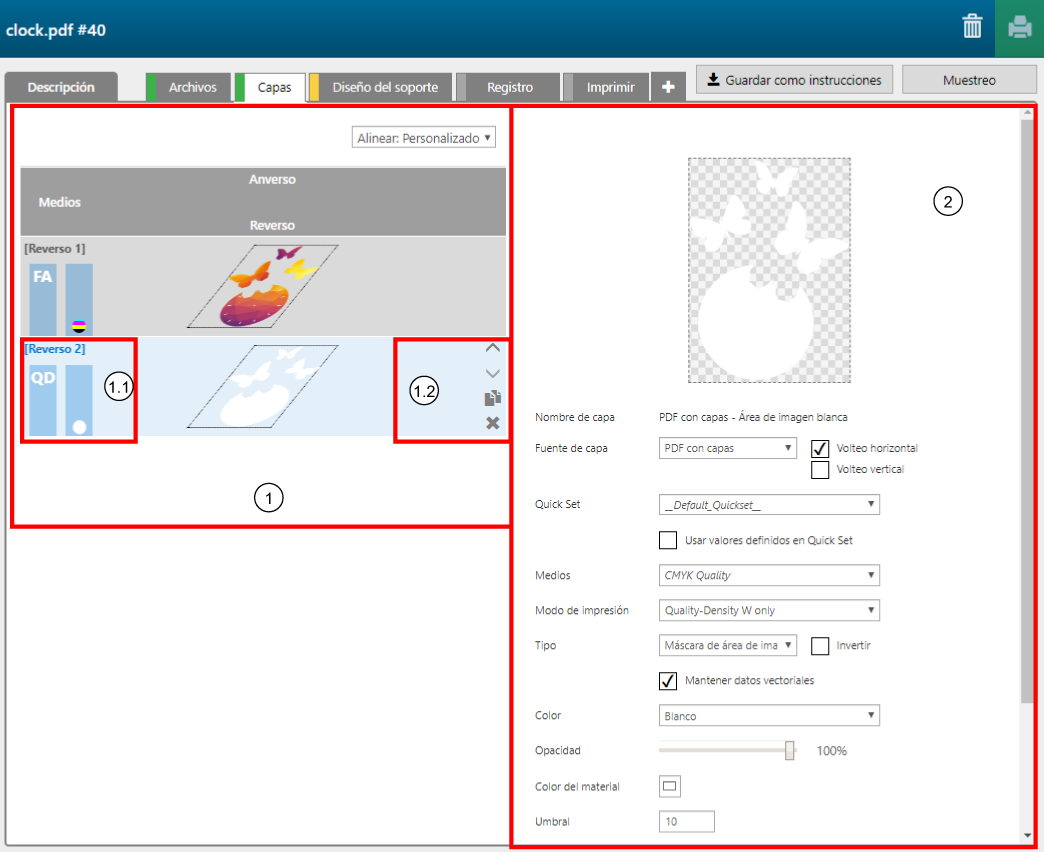Move layer up with the up chevron
The height and width of the screenshot is (852, 1044).
click(492, 348)
